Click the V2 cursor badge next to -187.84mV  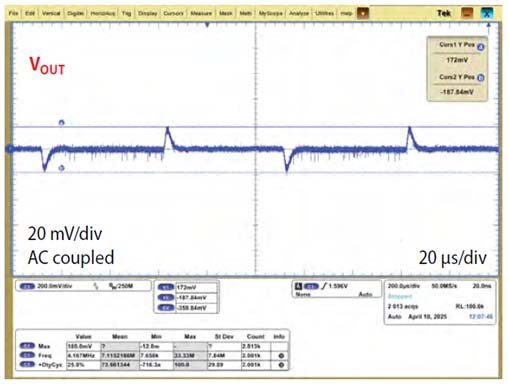click(166, 298)
